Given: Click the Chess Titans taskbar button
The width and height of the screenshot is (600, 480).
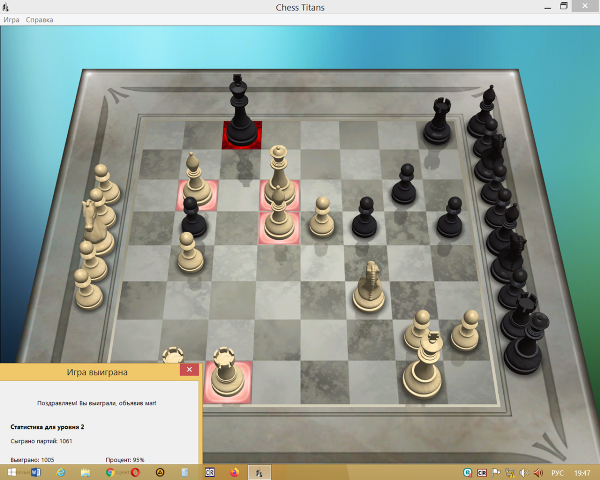Looking at the screenshot, I should (x=260, y=472).
